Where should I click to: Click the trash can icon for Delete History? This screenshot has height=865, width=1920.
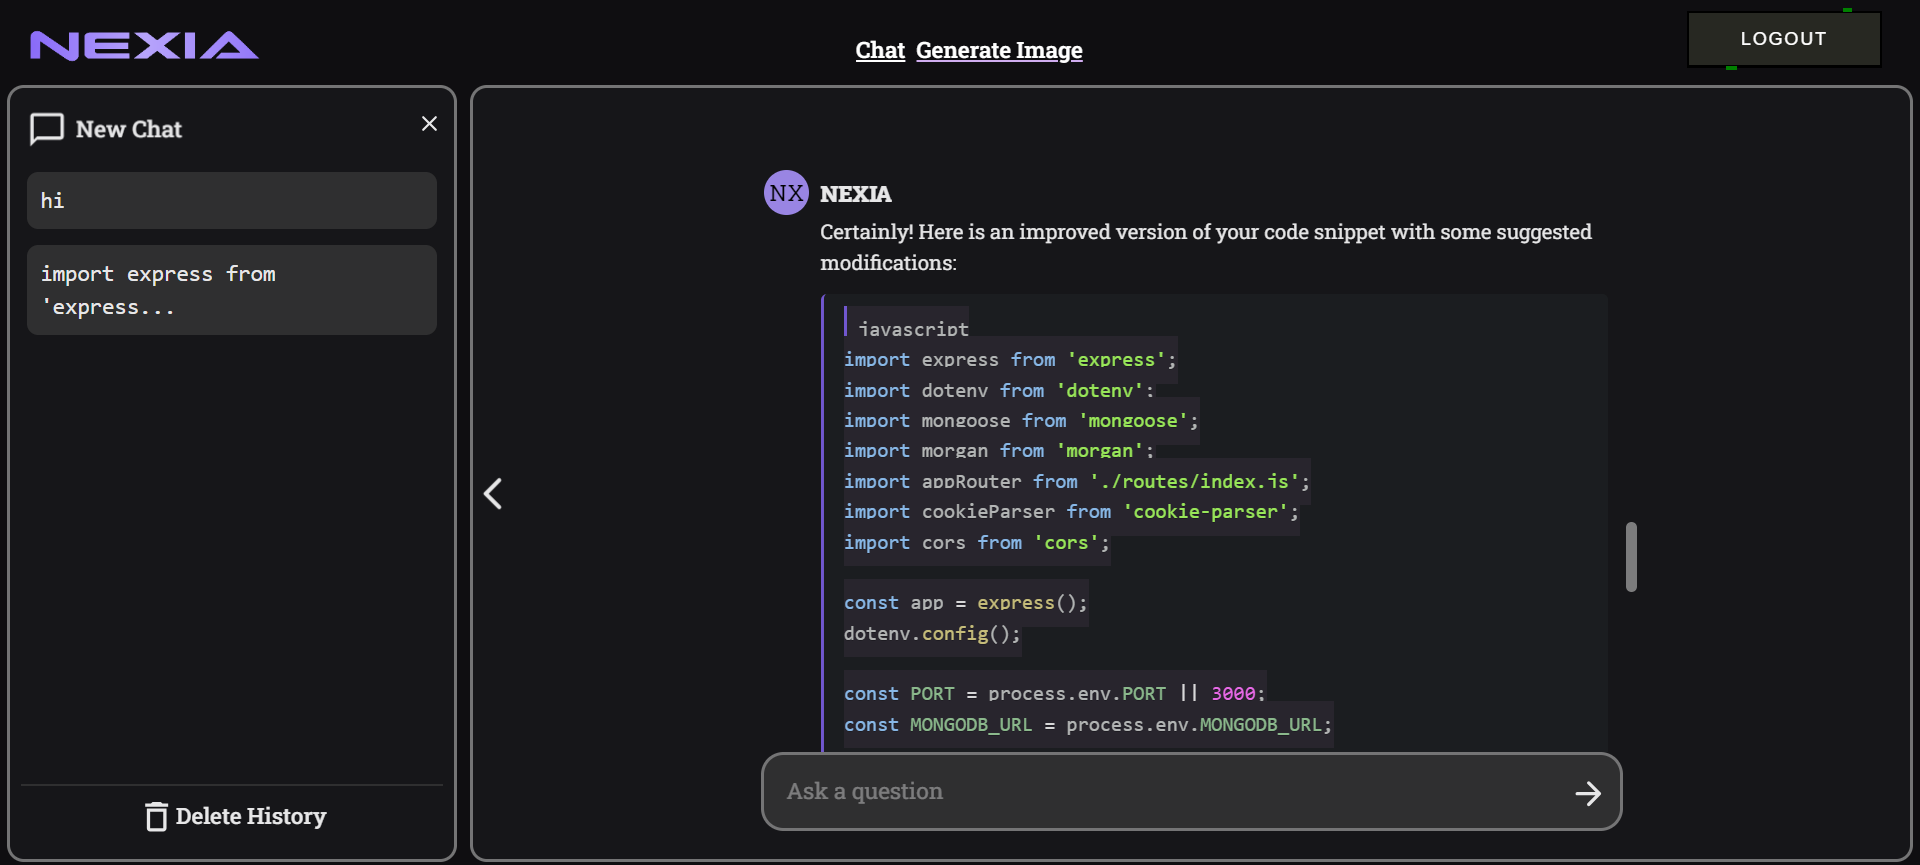pyautogui.click(x=156, y=817)
